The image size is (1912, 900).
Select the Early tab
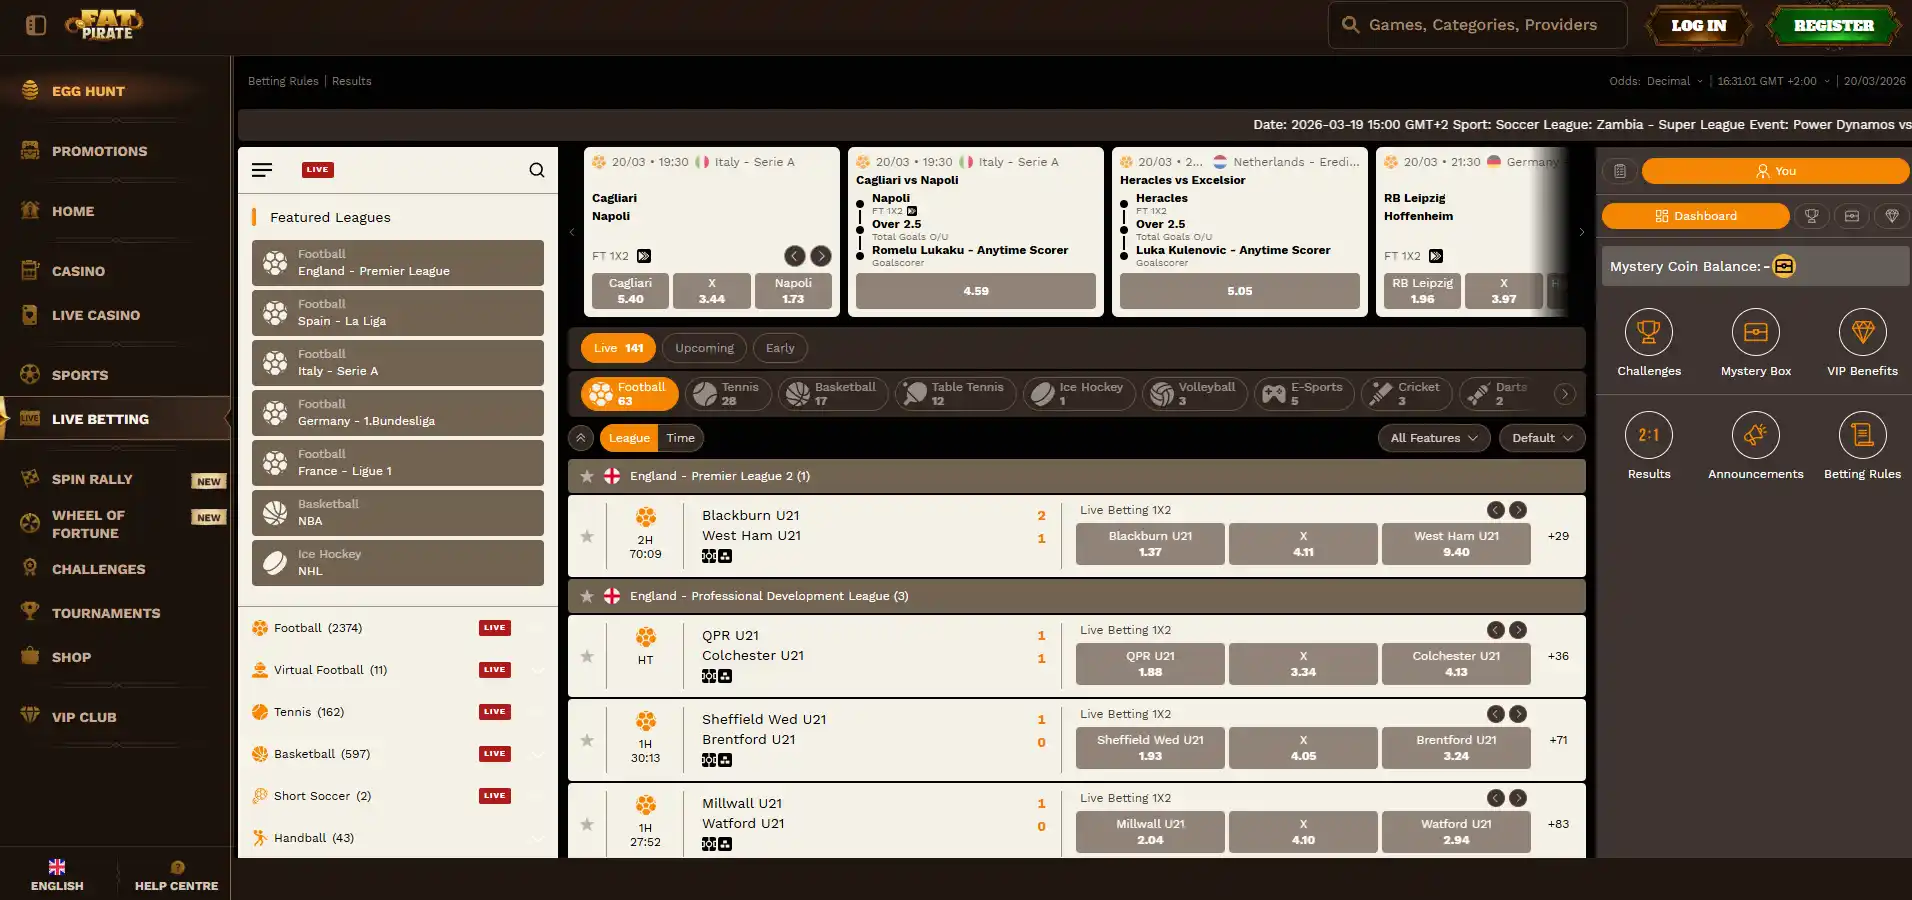(x=780, y=348)
